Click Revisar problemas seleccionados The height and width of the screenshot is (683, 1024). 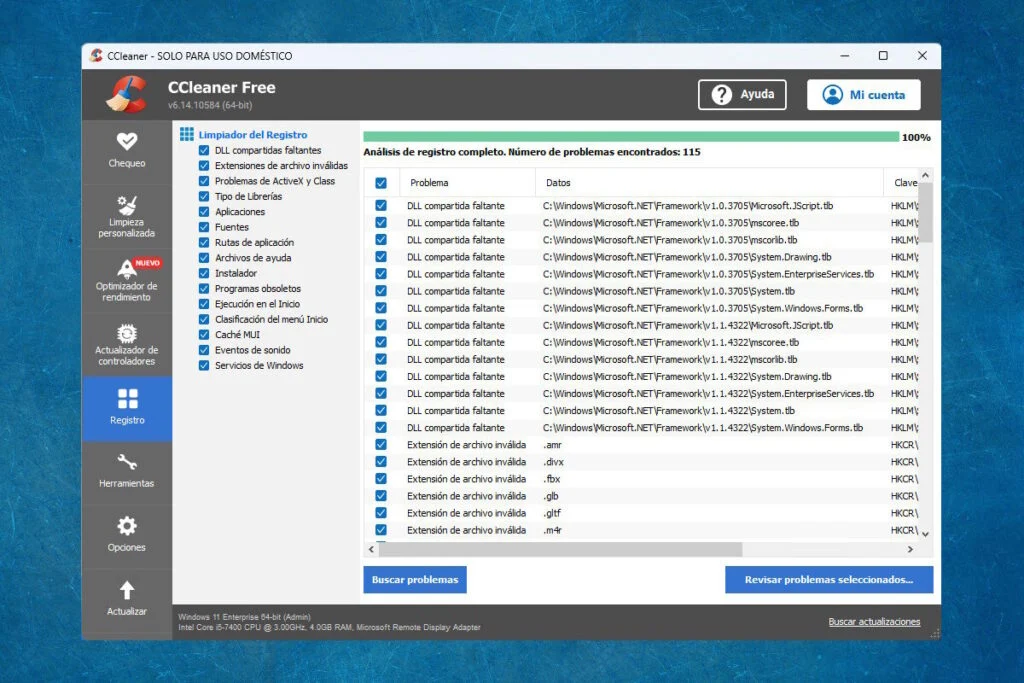pyautogui.click(x=829, y=579)
